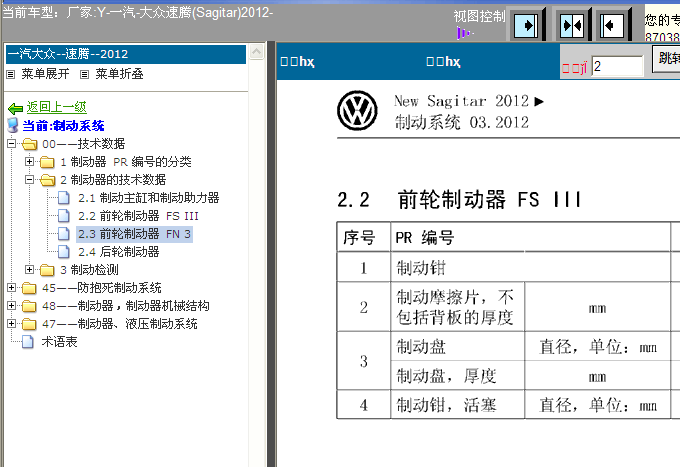680x467 pixels.
Task: Select 45——防抱死制动系统 tree label
Action: (x=102, y=287)
